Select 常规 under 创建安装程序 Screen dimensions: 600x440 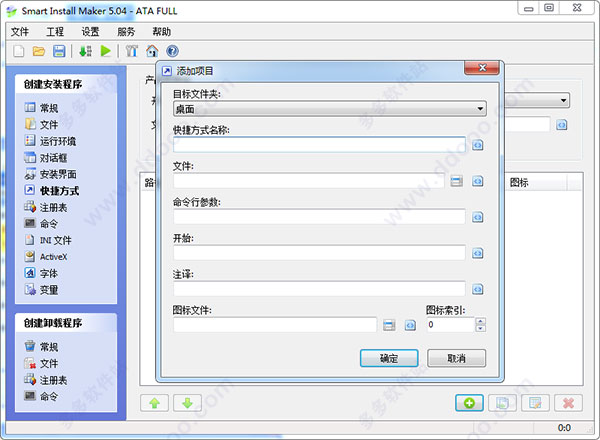[x=41, y=108]
